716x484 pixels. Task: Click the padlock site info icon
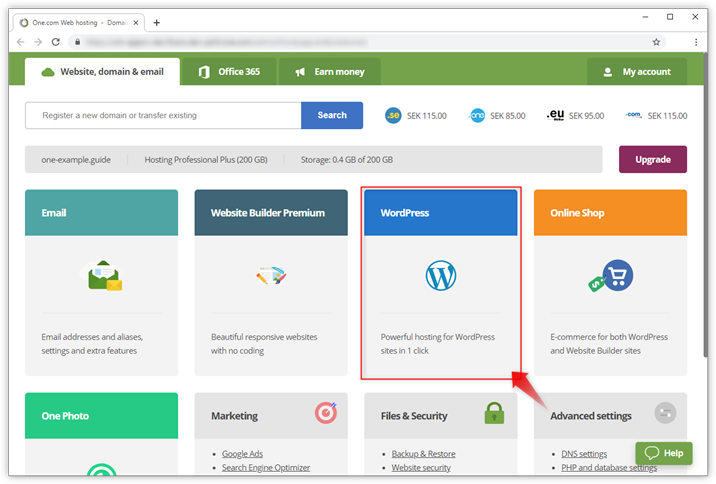click(x=78, y=42)
